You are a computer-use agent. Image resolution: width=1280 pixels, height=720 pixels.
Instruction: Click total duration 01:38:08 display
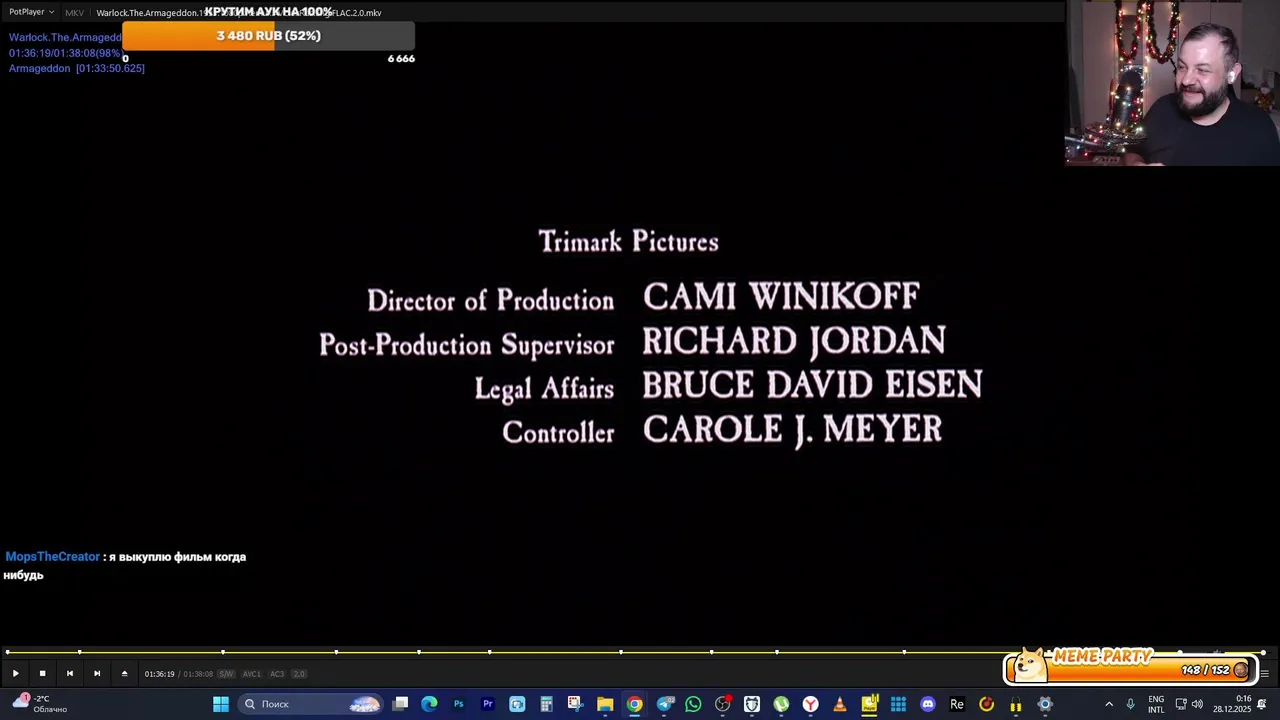pos(198,674)
